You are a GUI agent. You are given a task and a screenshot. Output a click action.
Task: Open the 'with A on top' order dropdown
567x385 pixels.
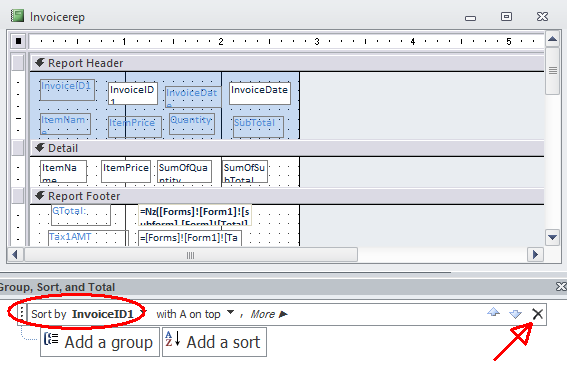pos(230,312)
